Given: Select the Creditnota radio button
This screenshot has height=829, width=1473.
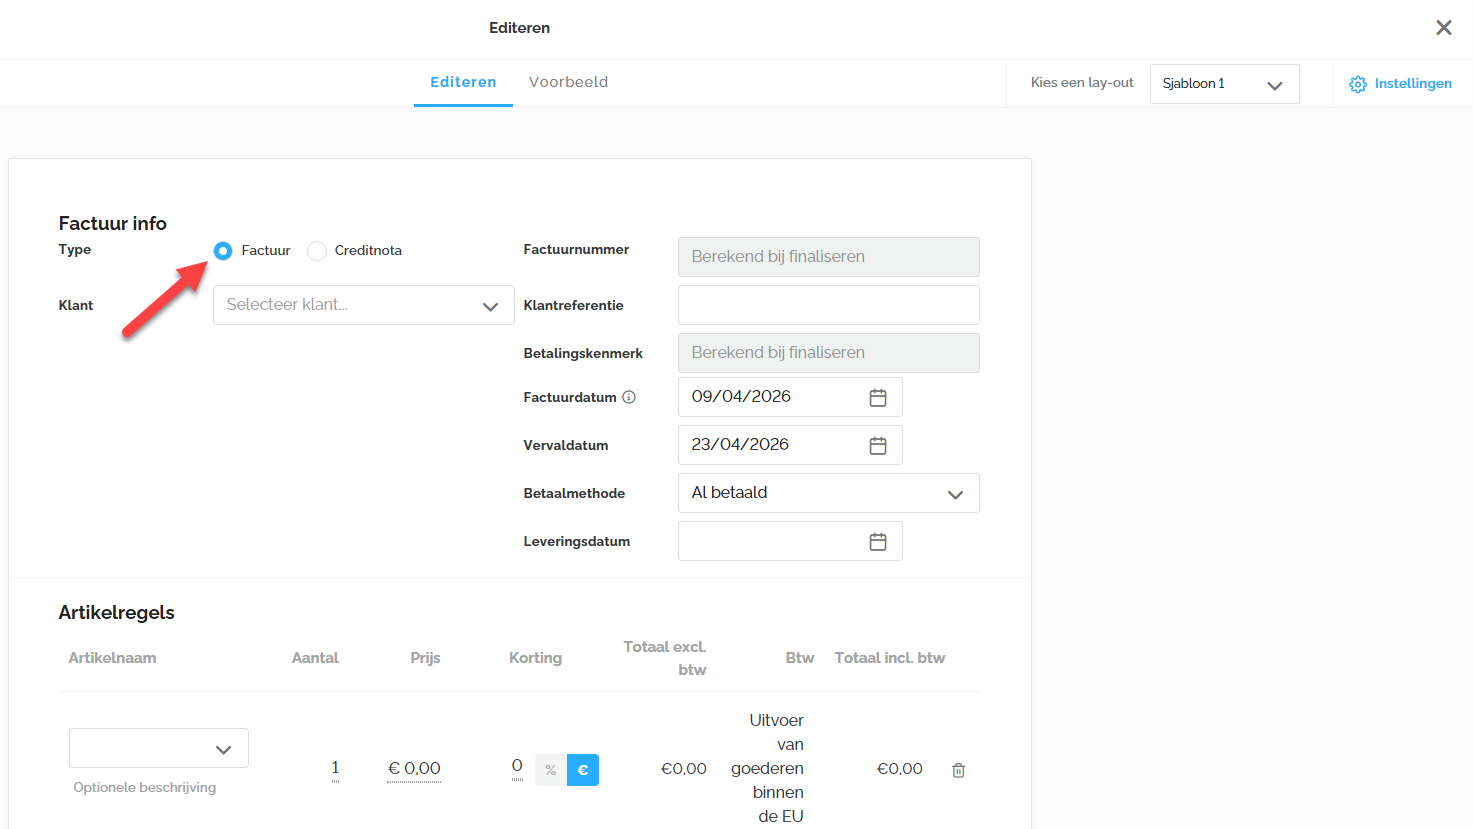Looking at the screenshot, I should (x=317, y=250).
